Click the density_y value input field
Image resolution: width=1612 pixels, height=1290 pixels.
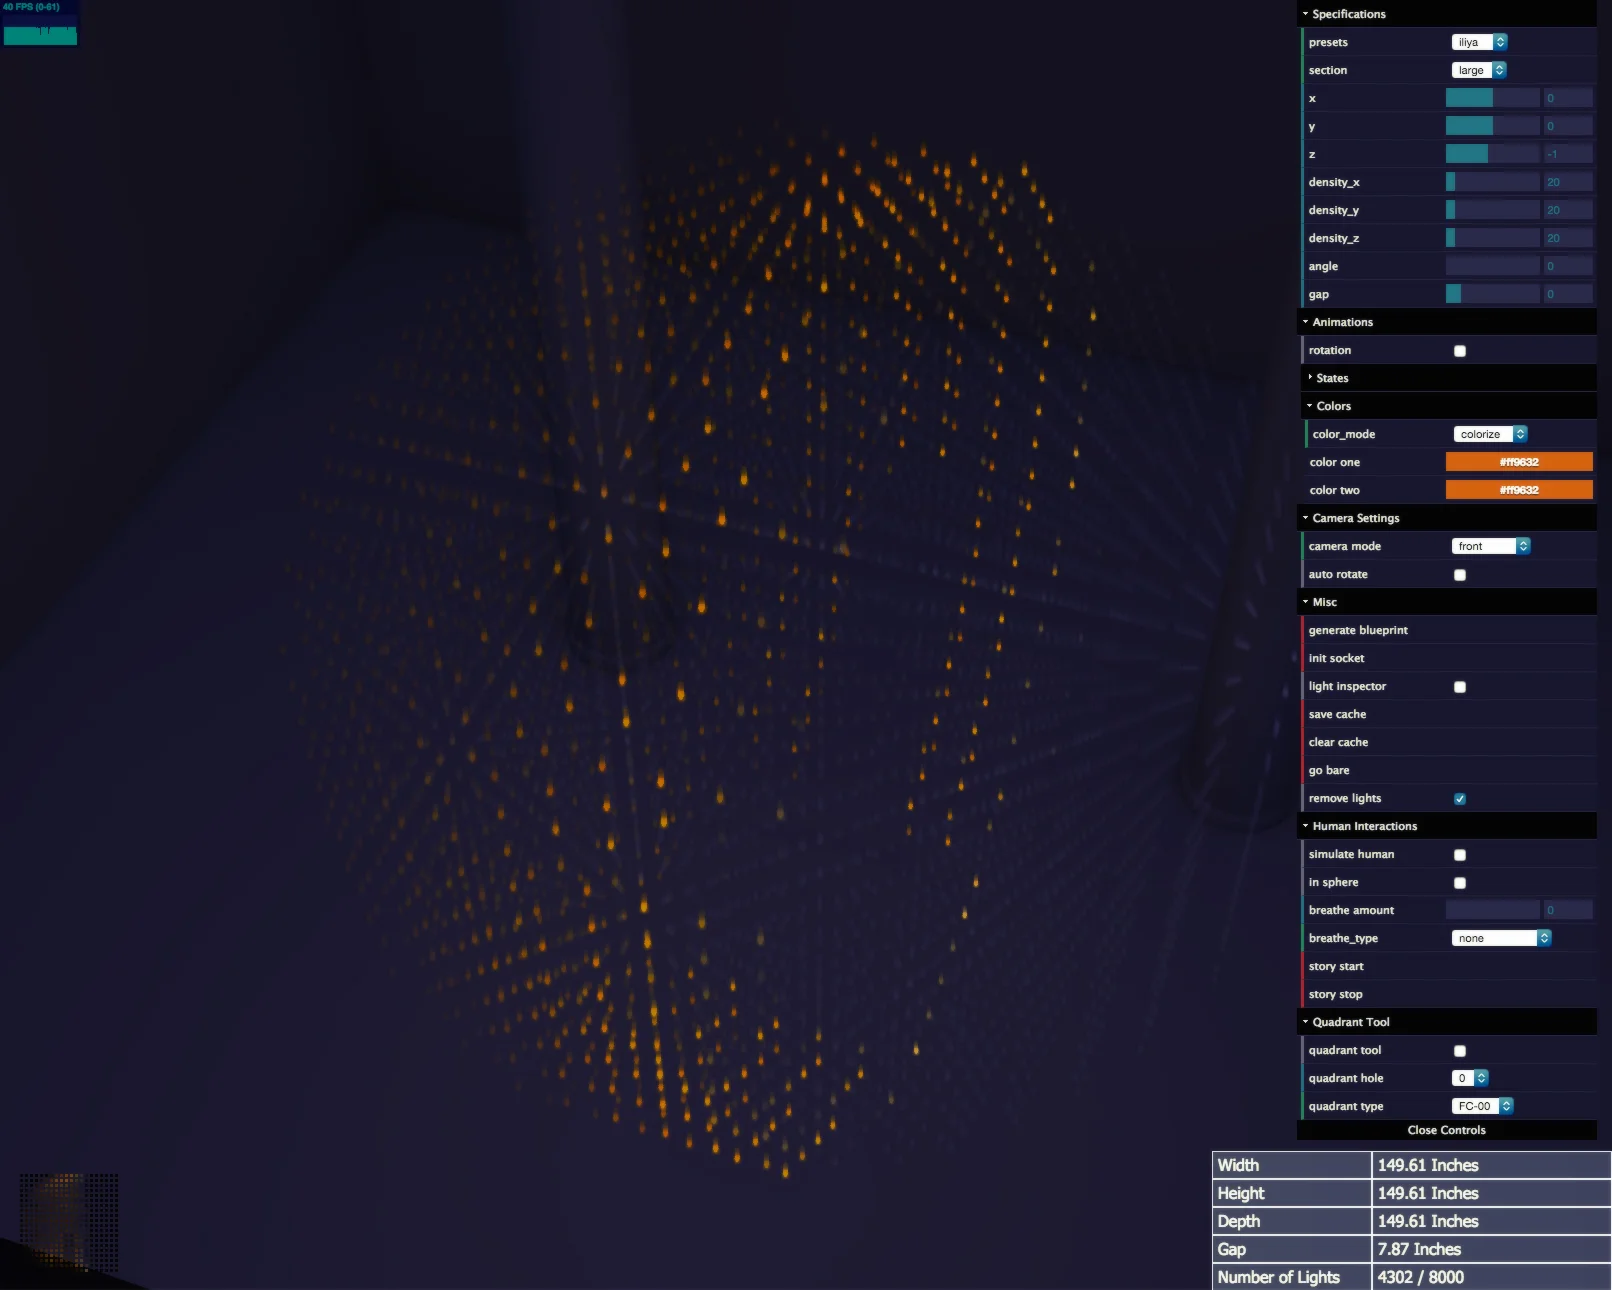(x=1568, y=210)
